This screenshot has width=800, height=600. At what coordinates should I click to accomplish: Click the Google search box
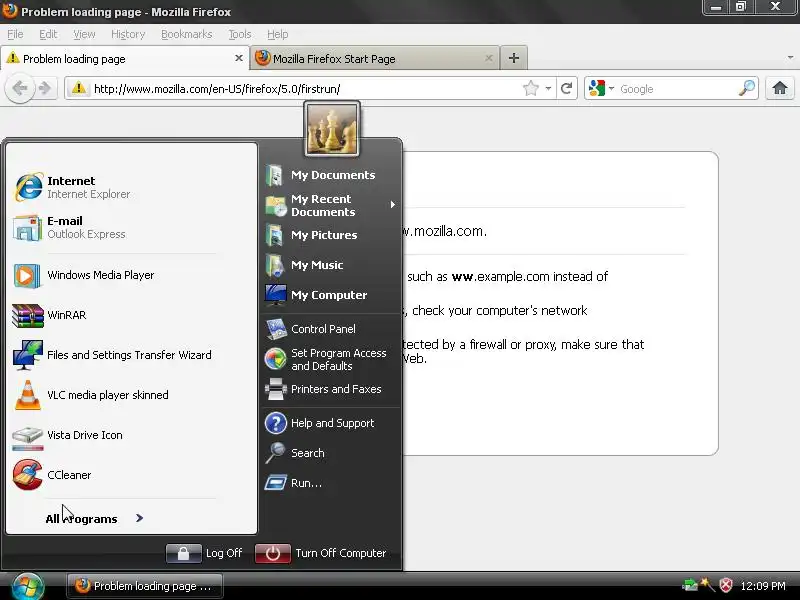click(677, 88)
